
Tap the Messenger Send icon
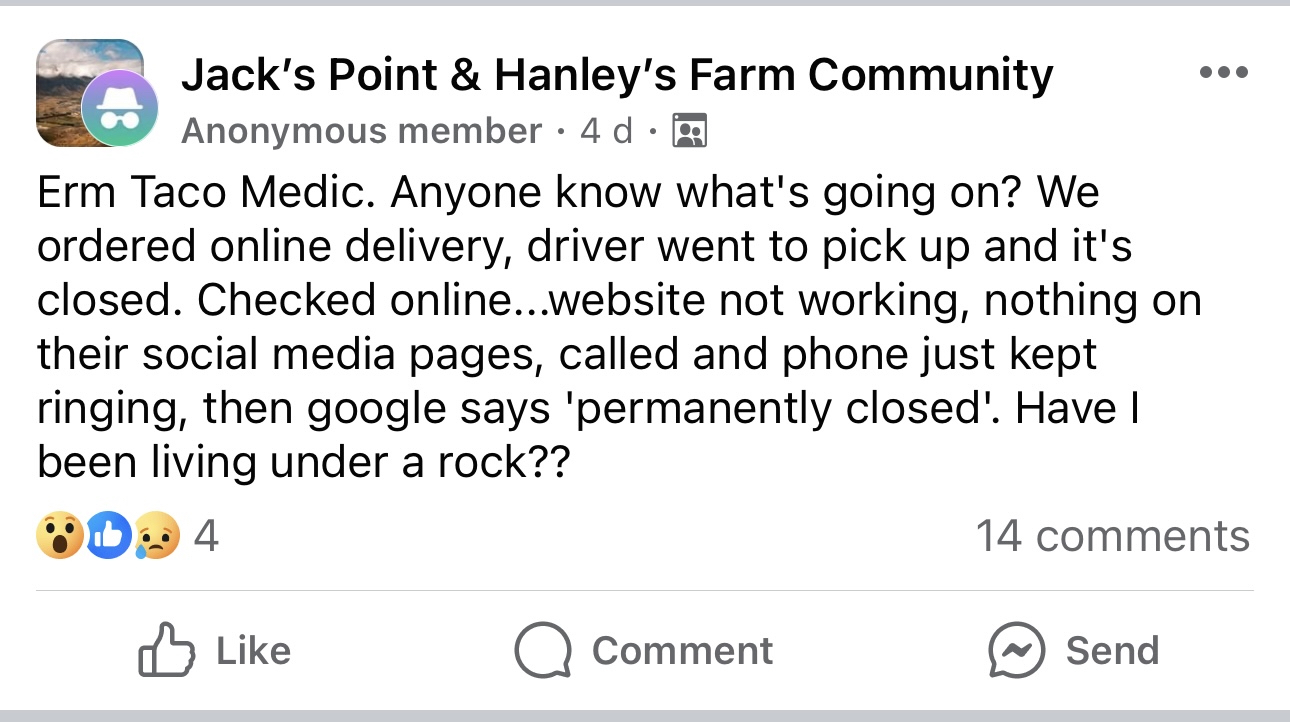tap(1016, 651)
